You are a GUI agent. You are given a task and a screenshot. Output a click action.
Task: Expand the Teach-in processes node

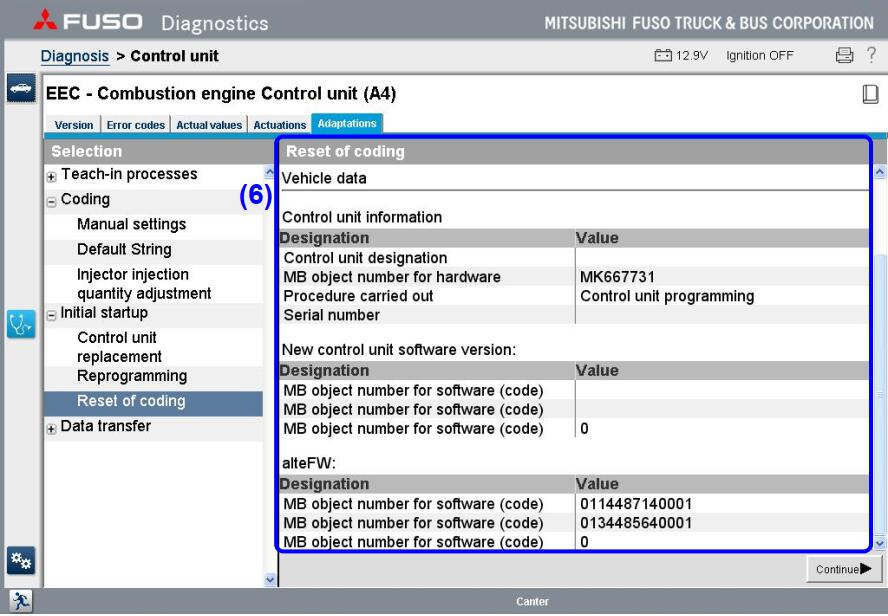click(52, 177)
